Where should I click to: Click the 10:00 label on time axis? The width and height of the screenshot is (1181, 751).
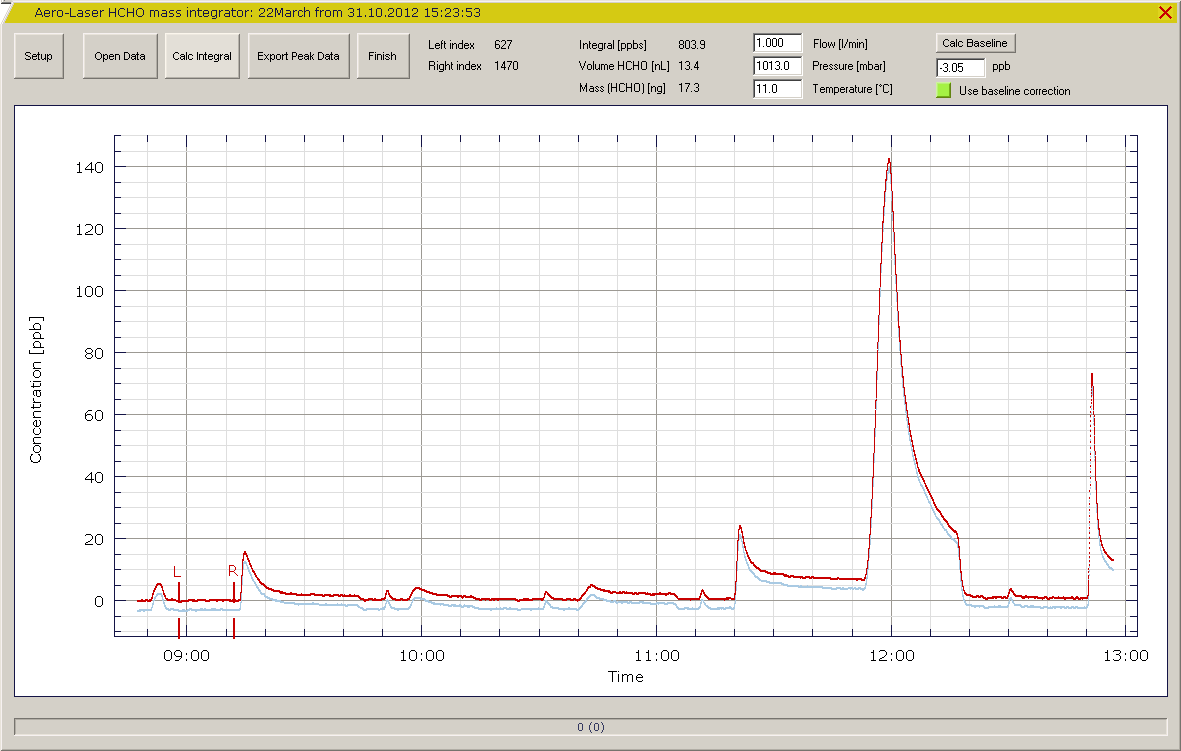pos(421,656)
